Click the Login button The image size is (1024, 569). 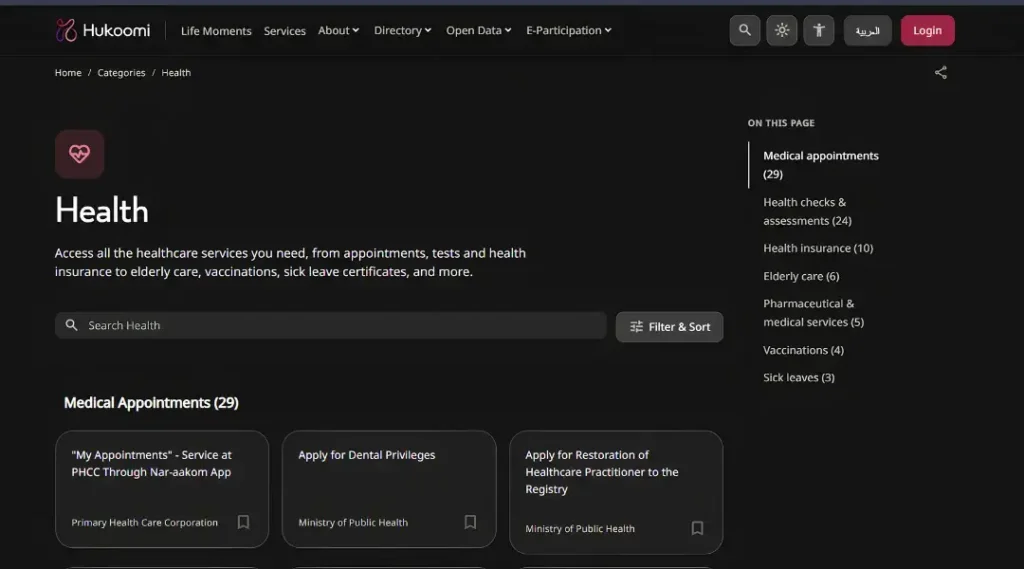(x=927, y=30)
